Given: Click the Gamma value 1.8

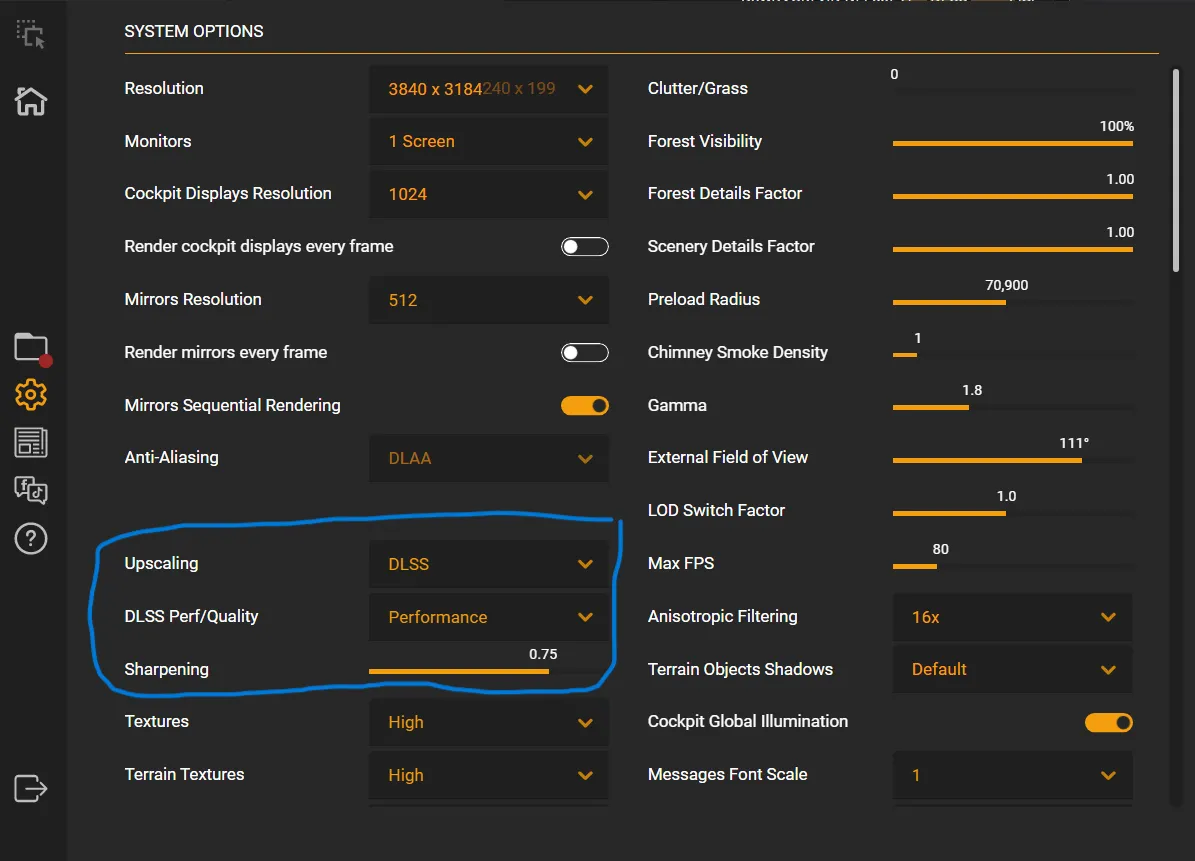Looking at the screenshot, I should point(972,390).
